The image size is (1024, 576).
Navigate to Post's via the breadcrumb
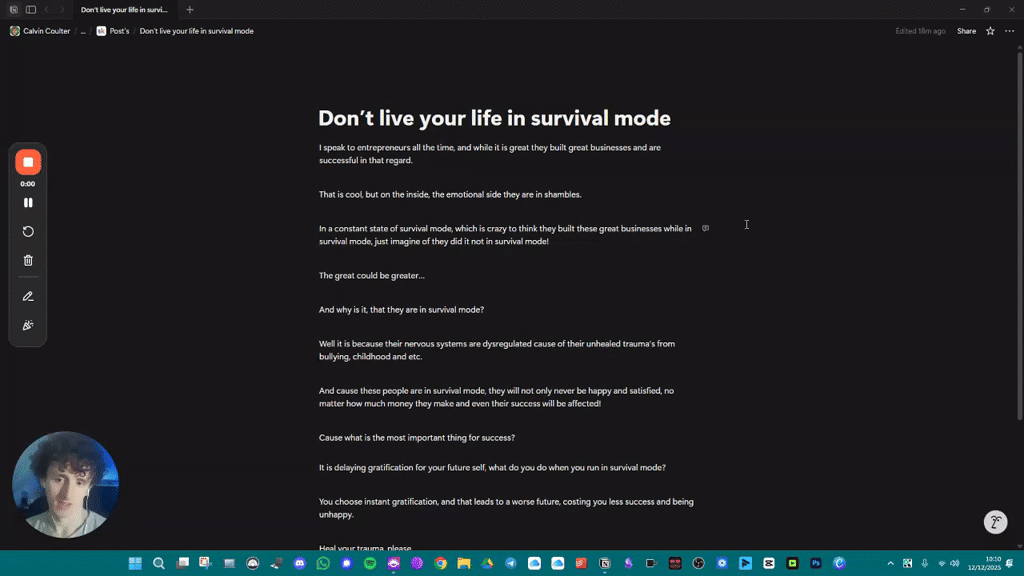pos(117,31)
